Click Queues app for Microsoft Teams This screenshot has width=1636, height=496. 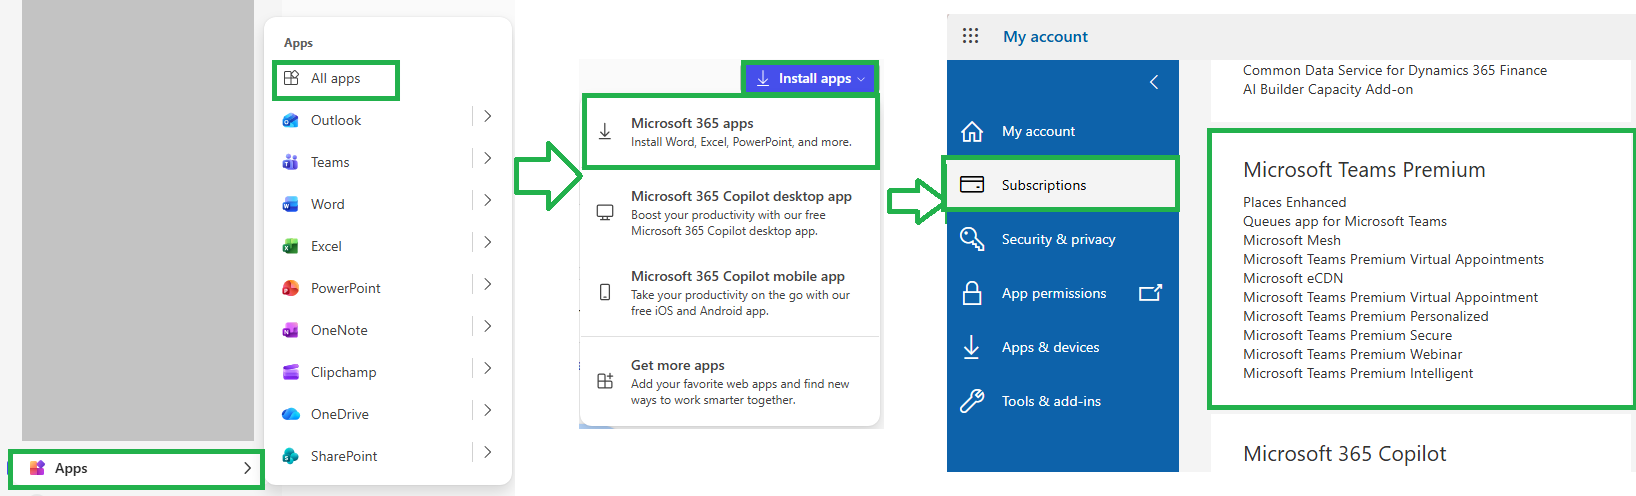tap(1344, 221)
